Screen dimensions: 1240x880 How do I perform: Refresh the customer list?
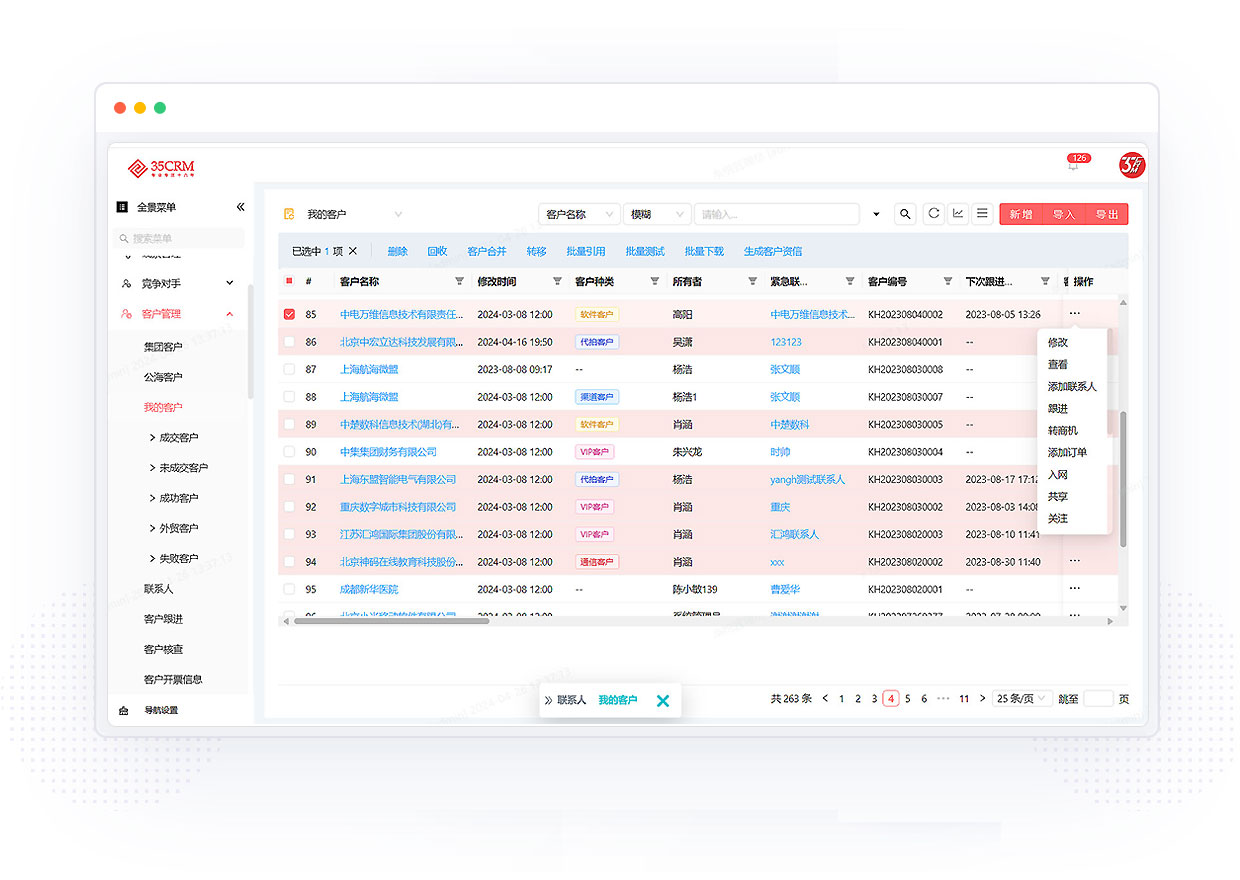tap(933, 214)
